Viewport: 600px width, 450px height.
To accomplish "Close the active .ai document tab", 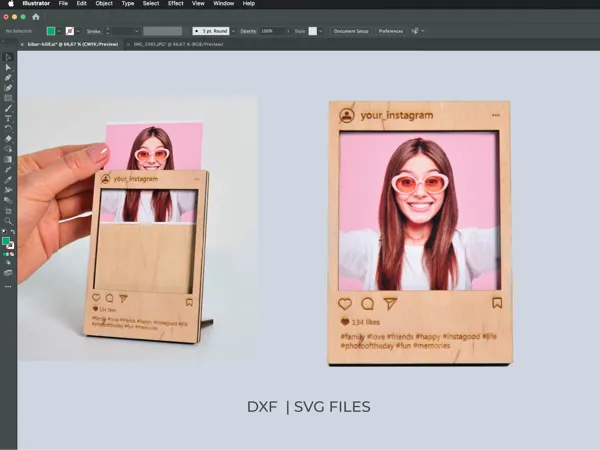I will tap(22, 44).
